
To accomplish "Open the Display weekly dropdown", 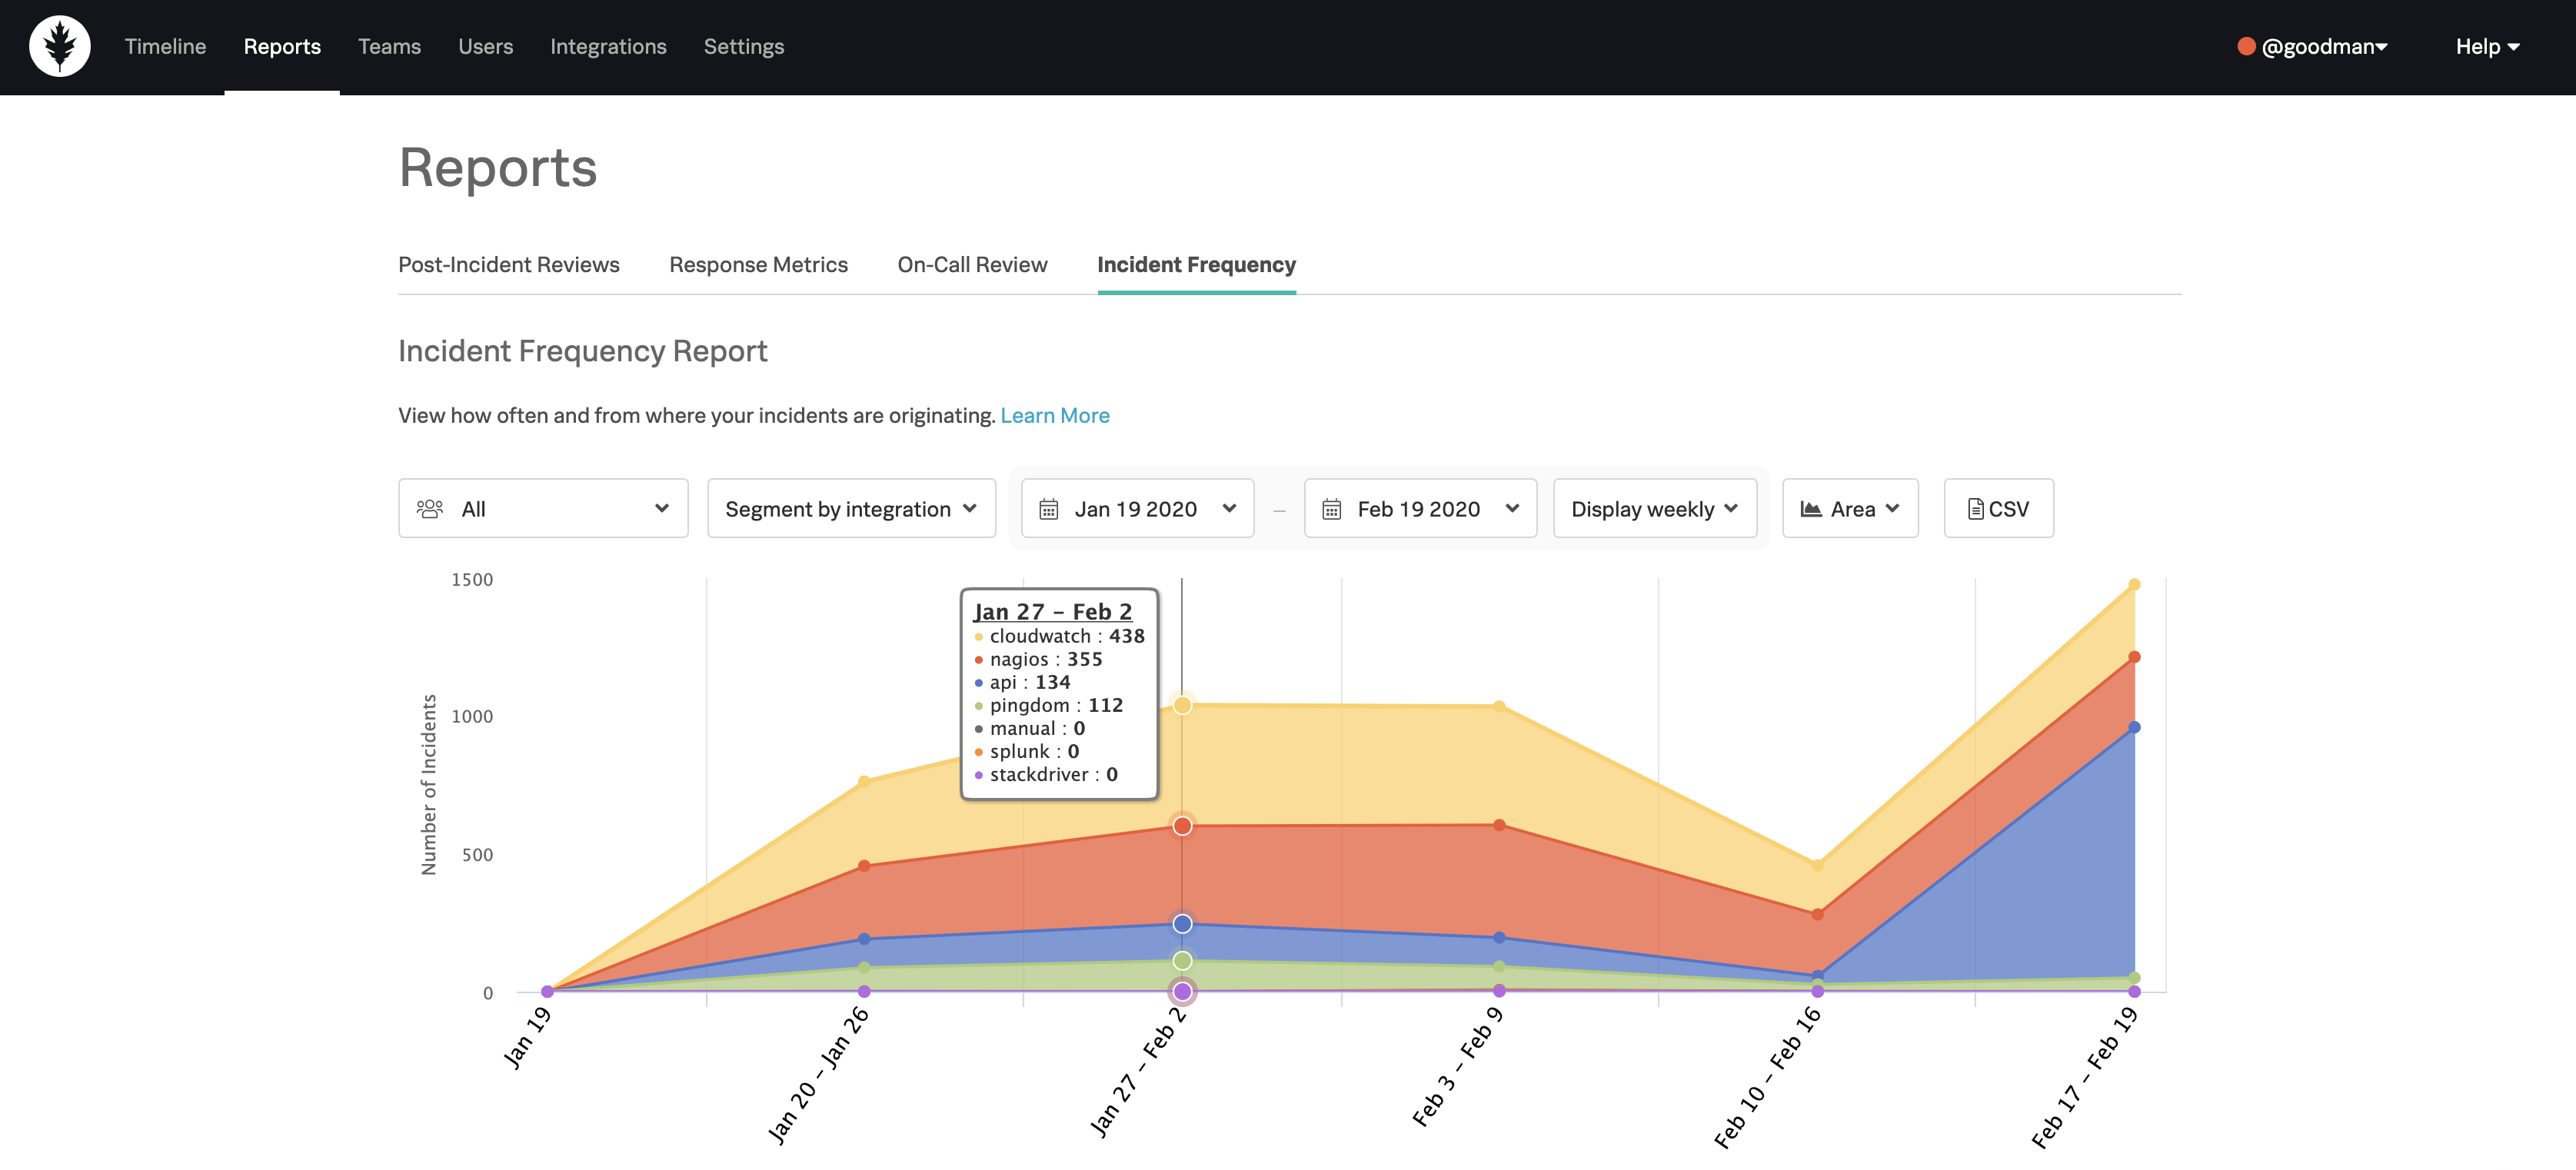I will pyautogui.click(x=1654, y=509).
